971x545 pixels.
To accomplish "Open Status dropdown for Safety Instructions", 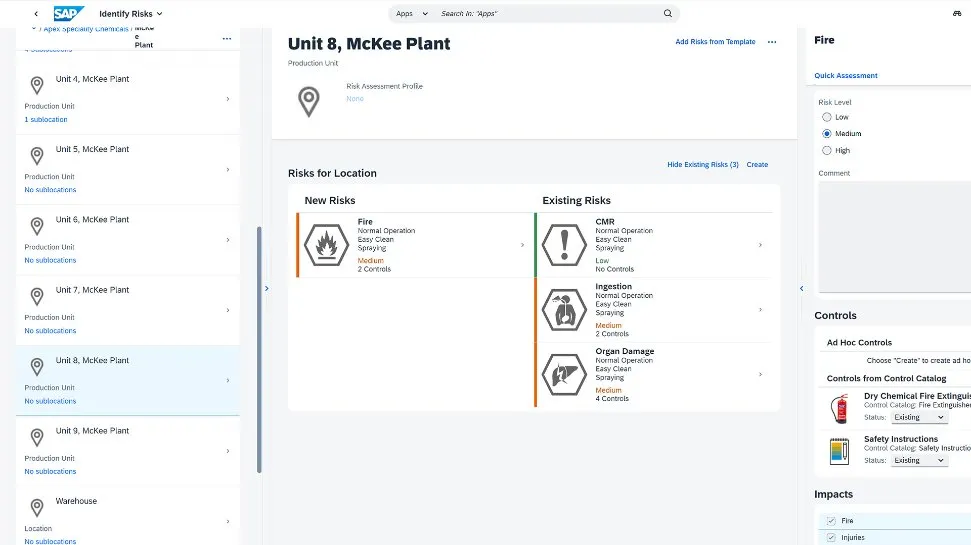I will click(x=919, y=460).
